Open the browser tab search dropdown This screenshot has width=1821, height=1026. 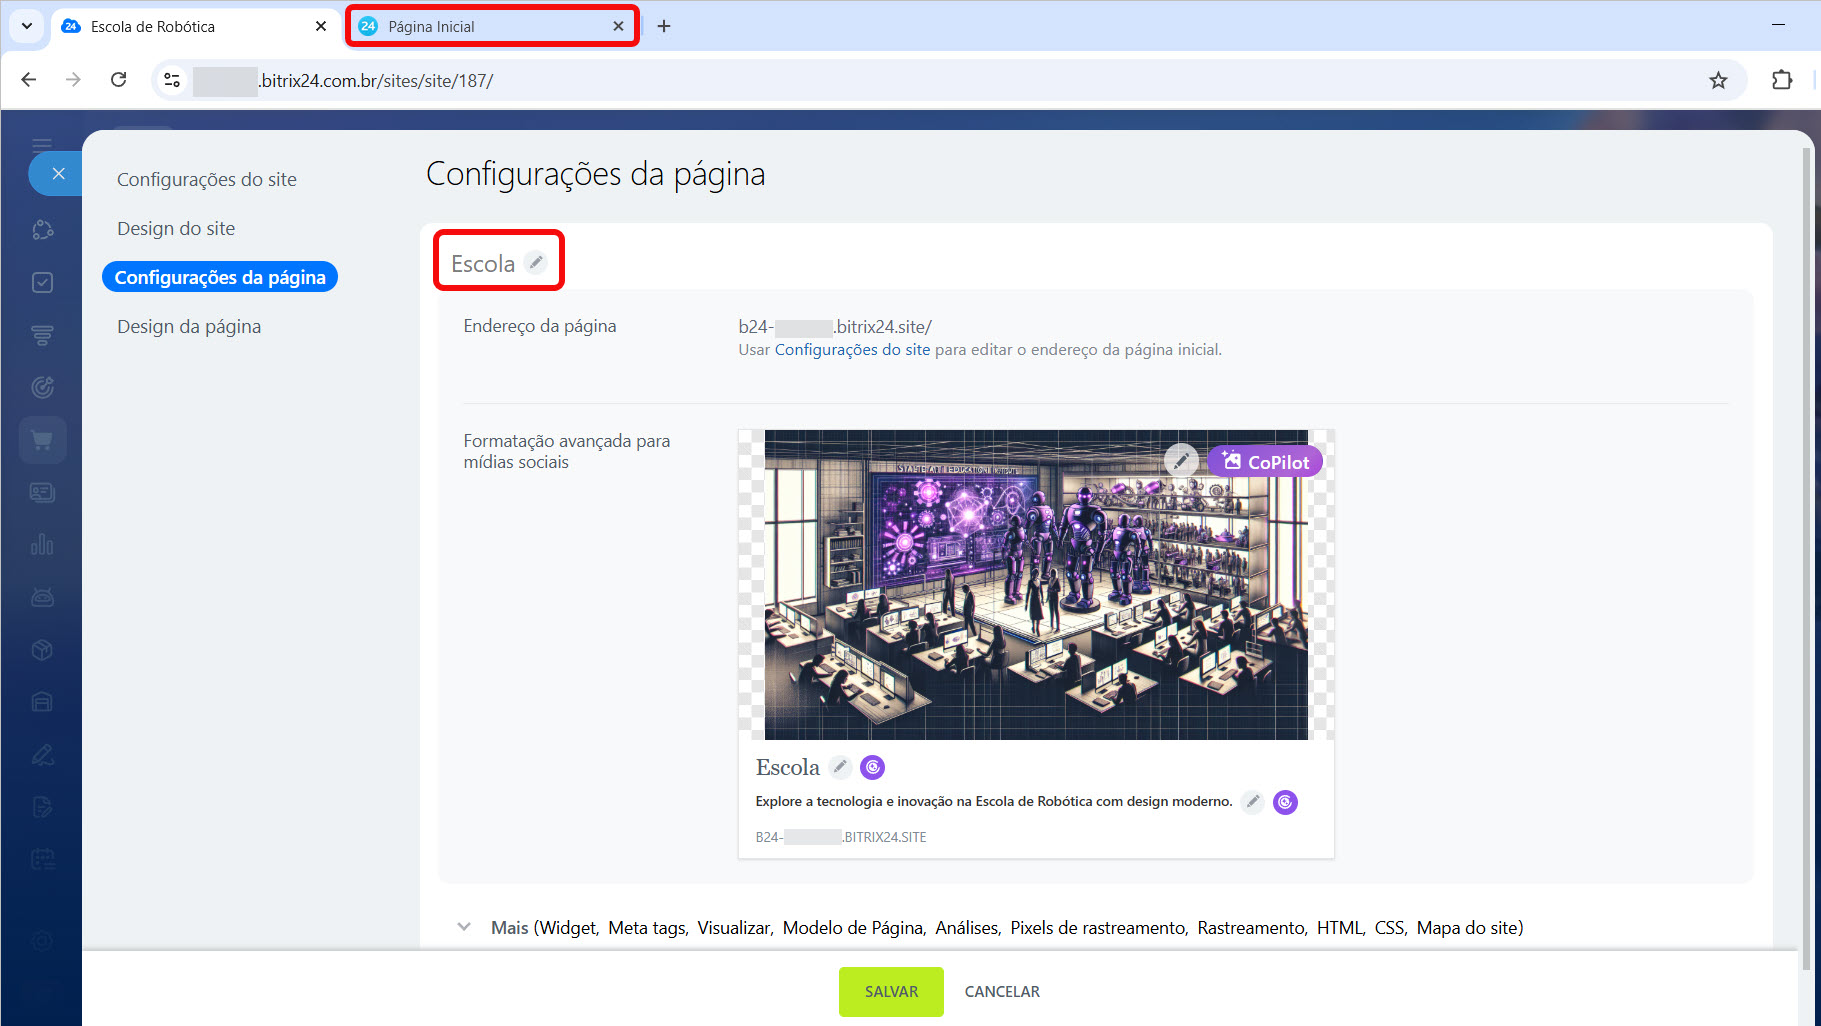[27, 26]
